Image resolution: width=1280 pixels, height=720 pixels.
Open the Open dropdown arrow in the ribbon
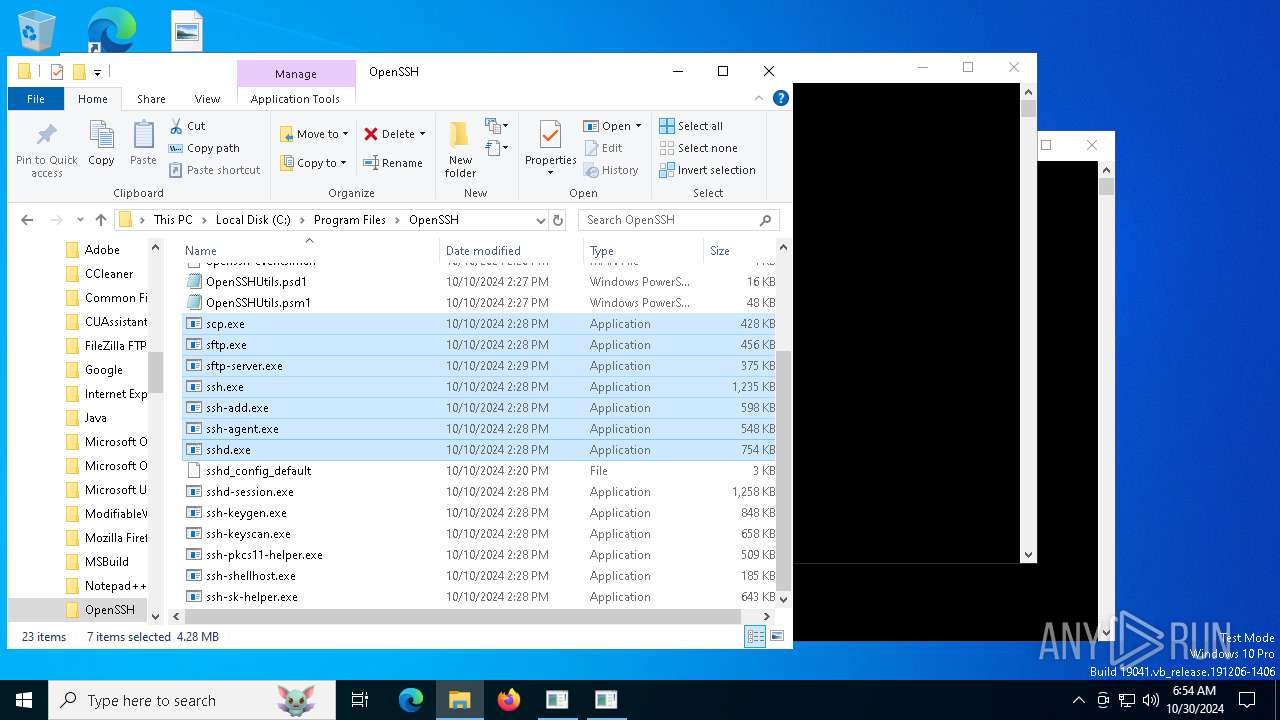pos(638,126)
